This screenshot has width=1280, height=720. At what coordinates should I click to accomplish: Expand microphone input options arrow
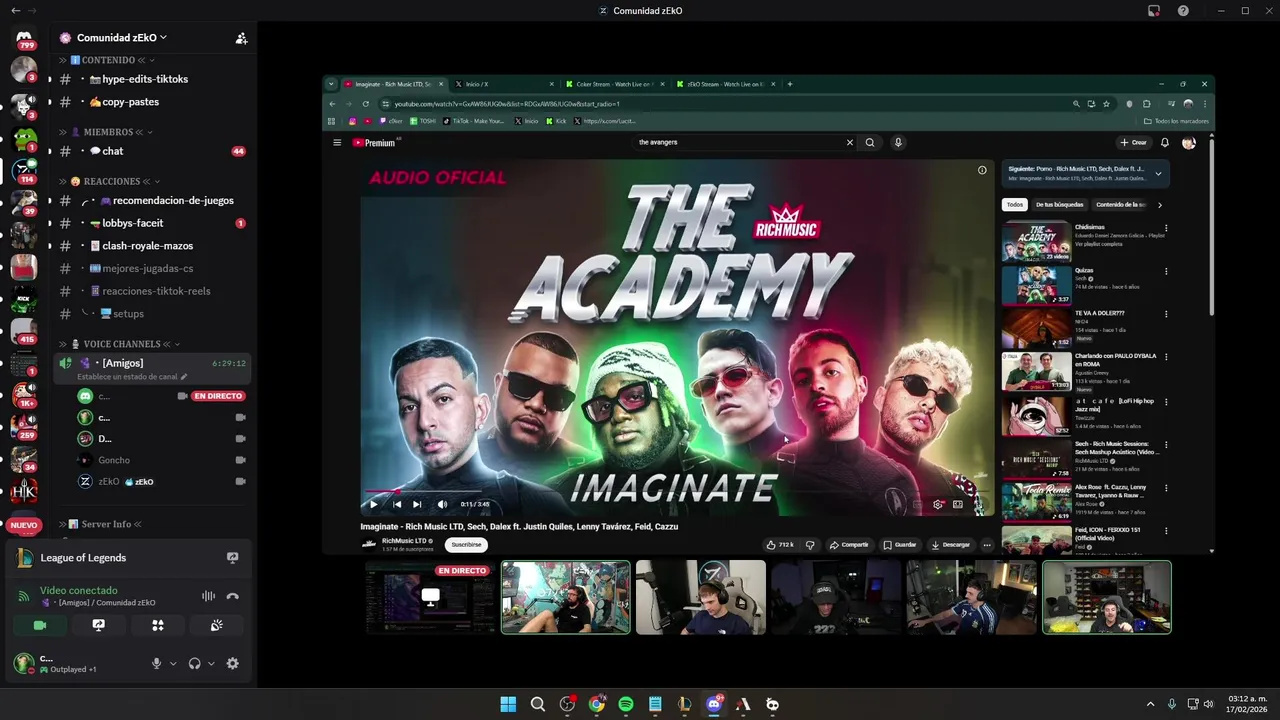pos(172,663)
